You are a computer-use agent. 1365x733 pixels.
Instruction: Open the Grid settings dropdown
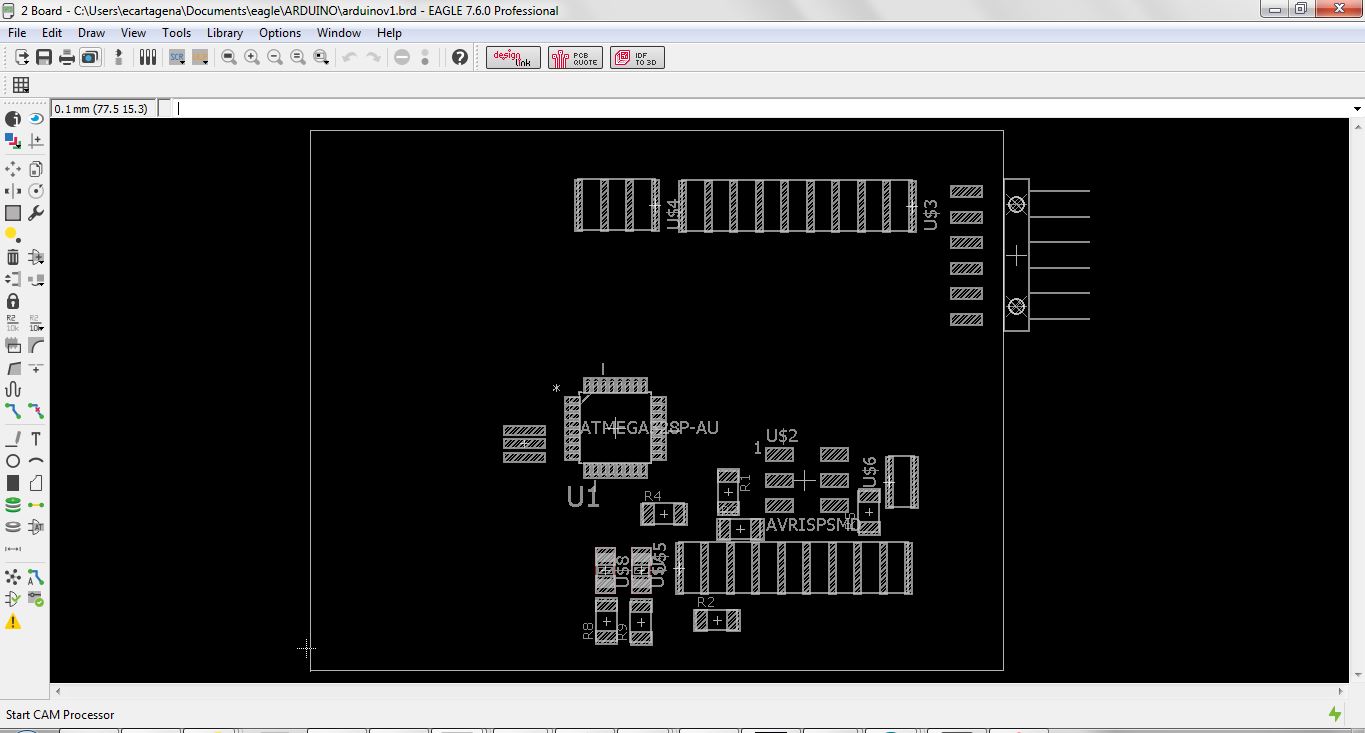point(21,85)
